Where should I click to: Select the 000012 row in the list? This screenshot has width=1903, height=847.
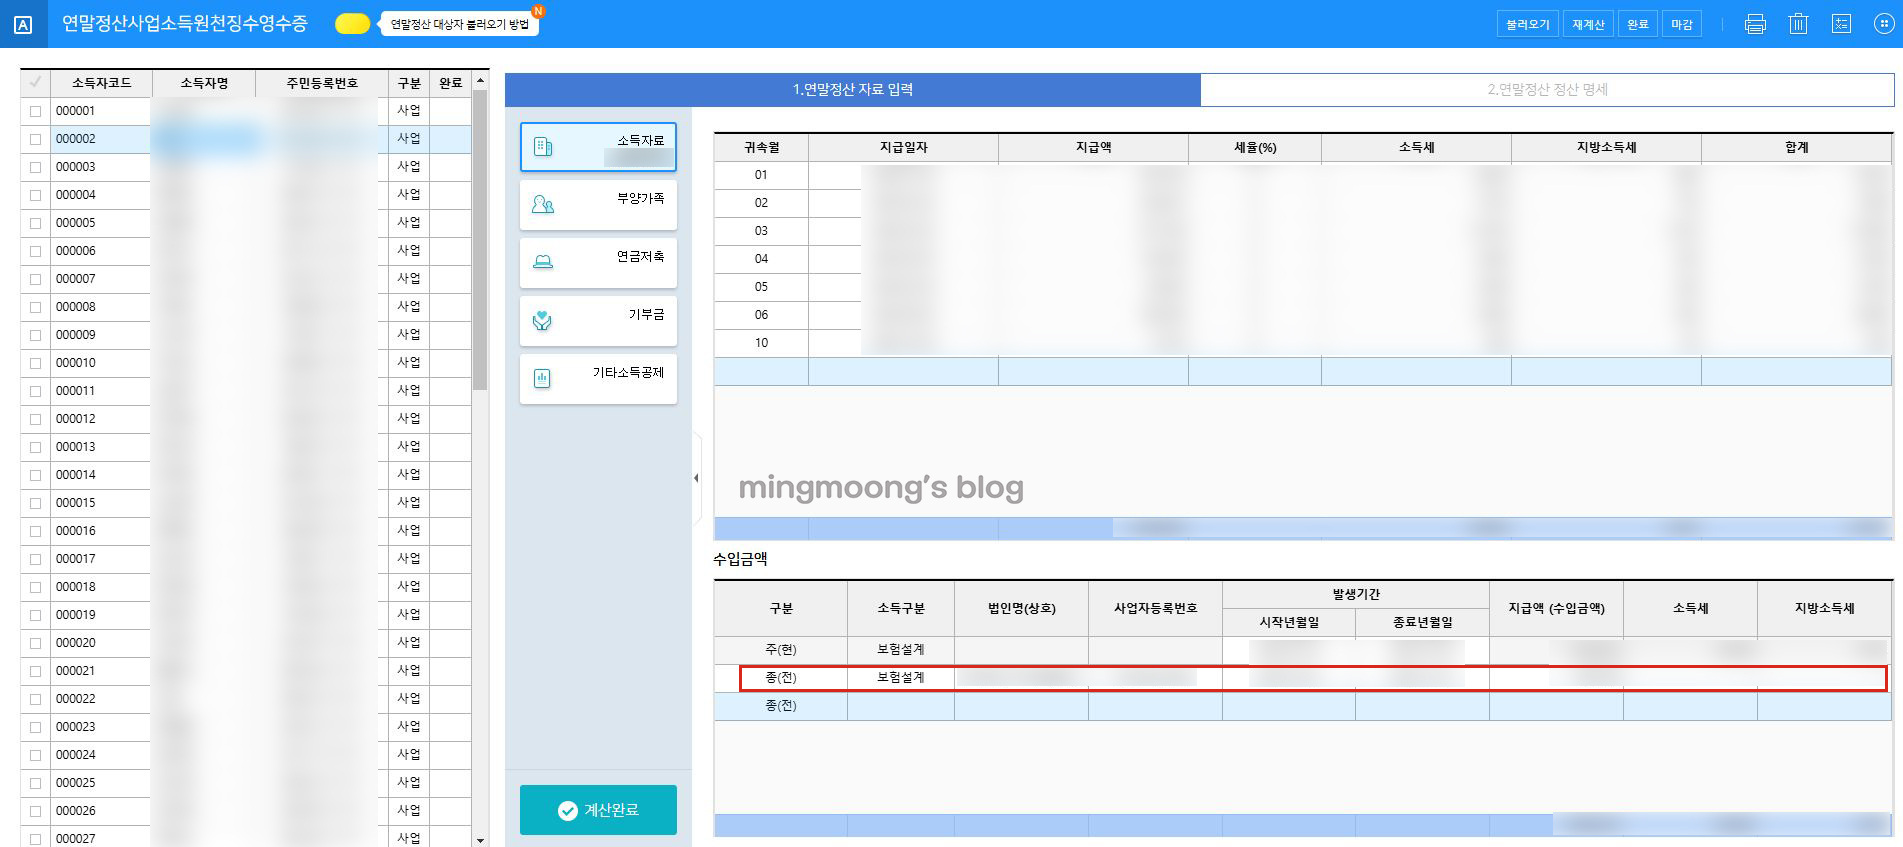tap(245, 419)
